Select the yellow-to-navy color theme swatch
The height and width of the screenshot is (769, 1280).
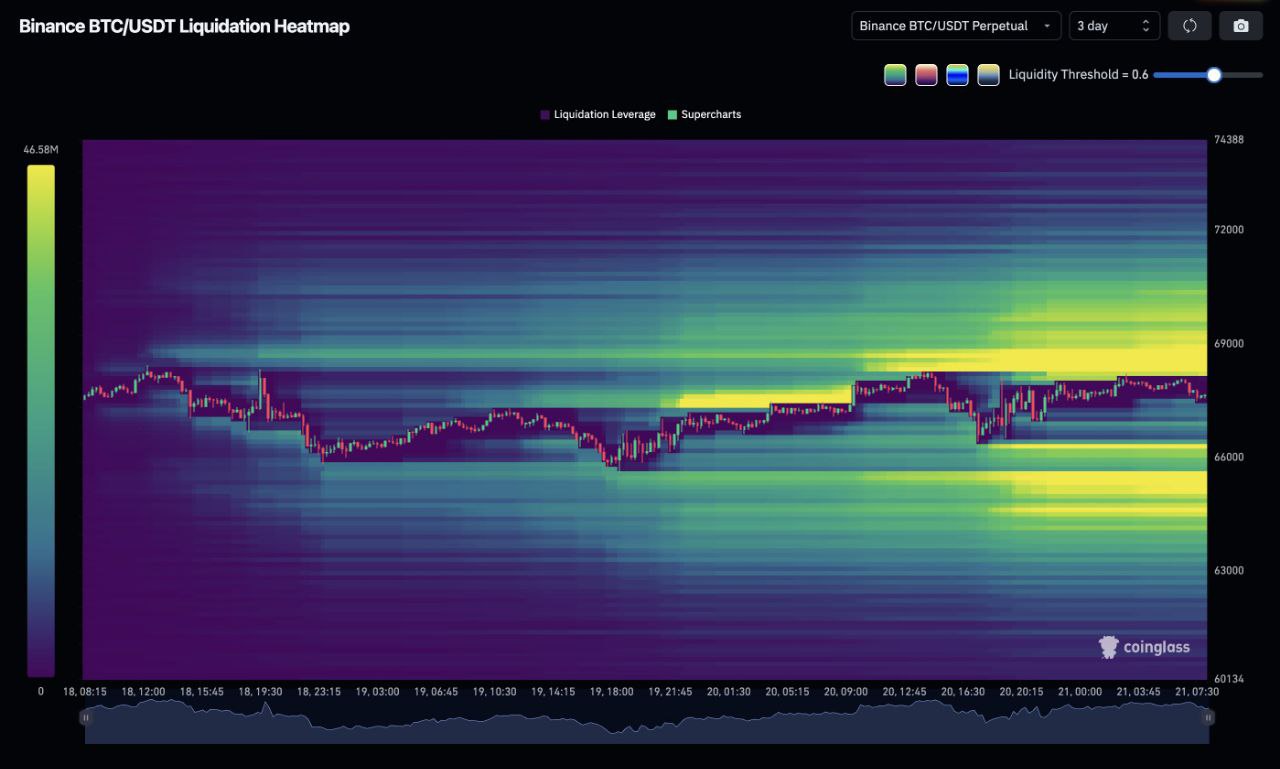tap(988, 75)
